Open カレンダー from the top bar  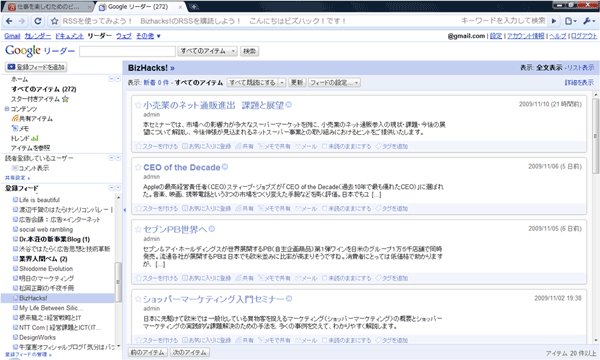(x=38, y=36)
